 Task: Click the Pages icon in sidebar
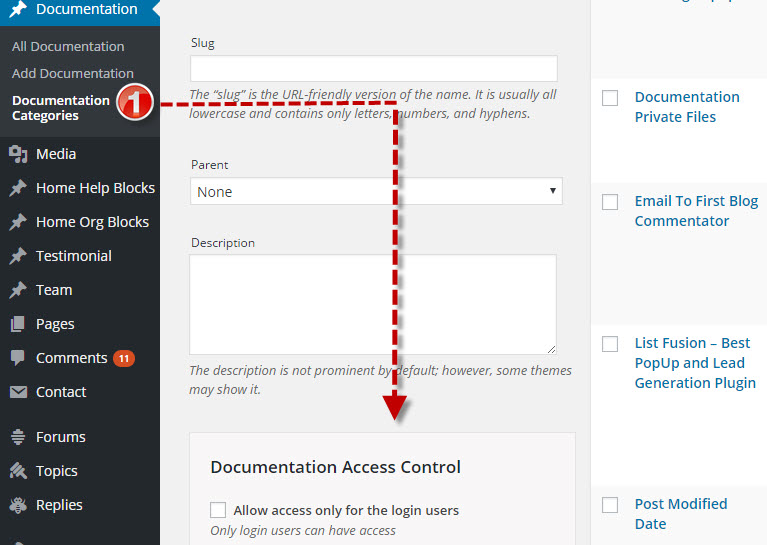[18, 324]
